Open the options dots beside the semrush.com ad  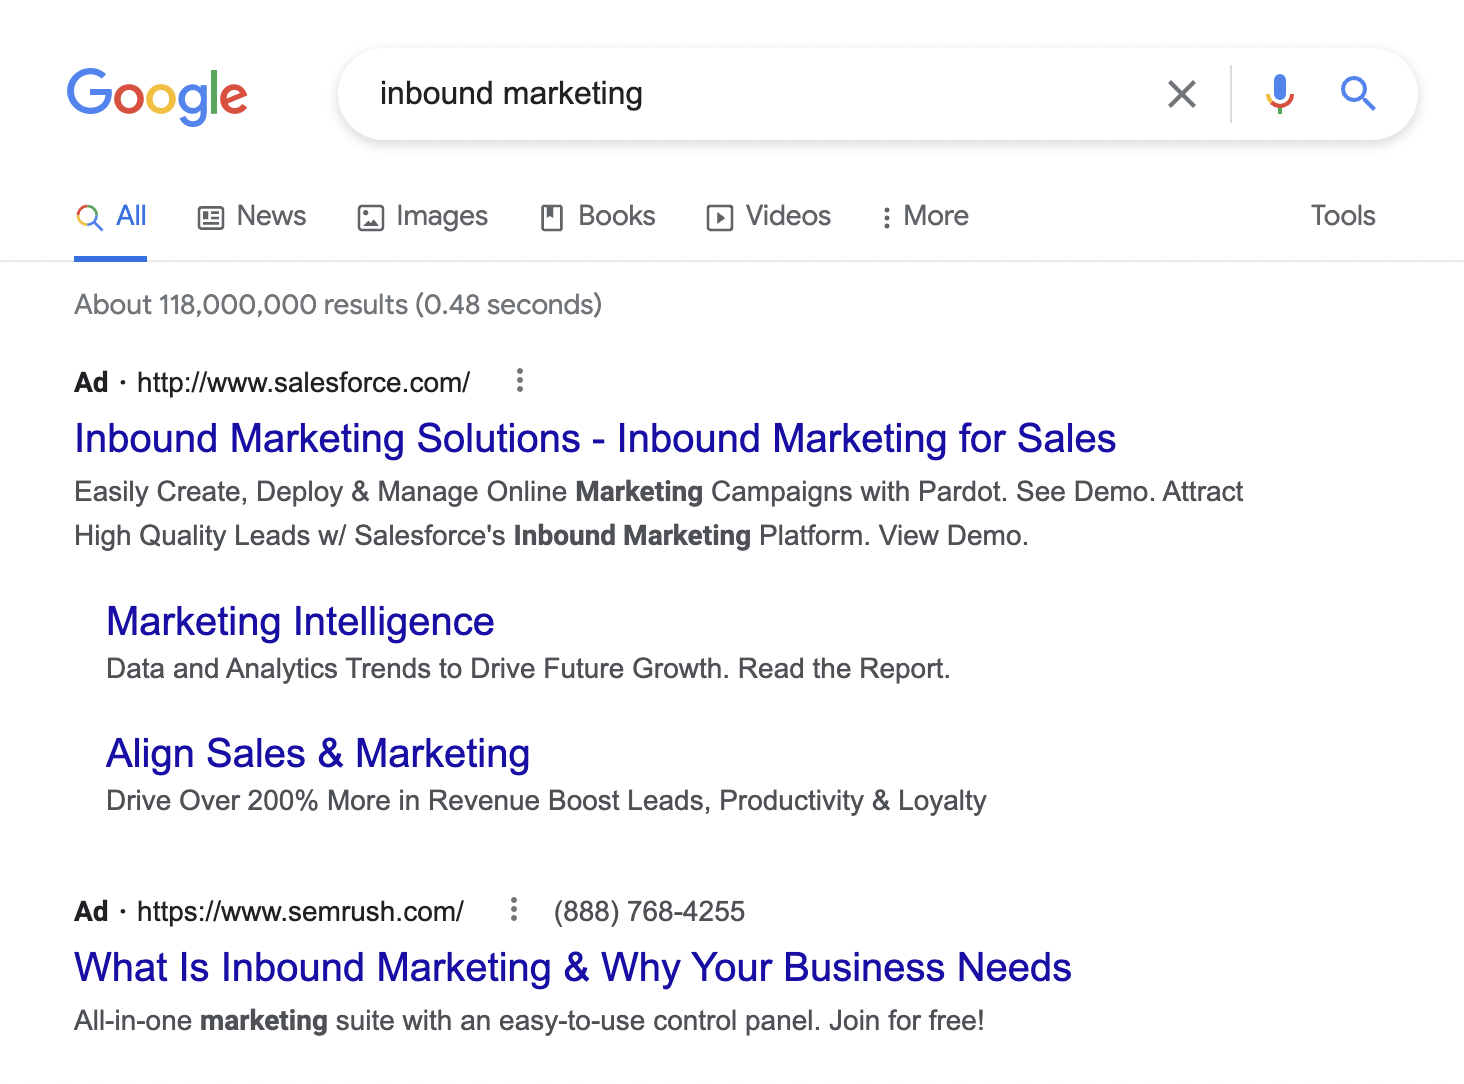pos(513,909)
